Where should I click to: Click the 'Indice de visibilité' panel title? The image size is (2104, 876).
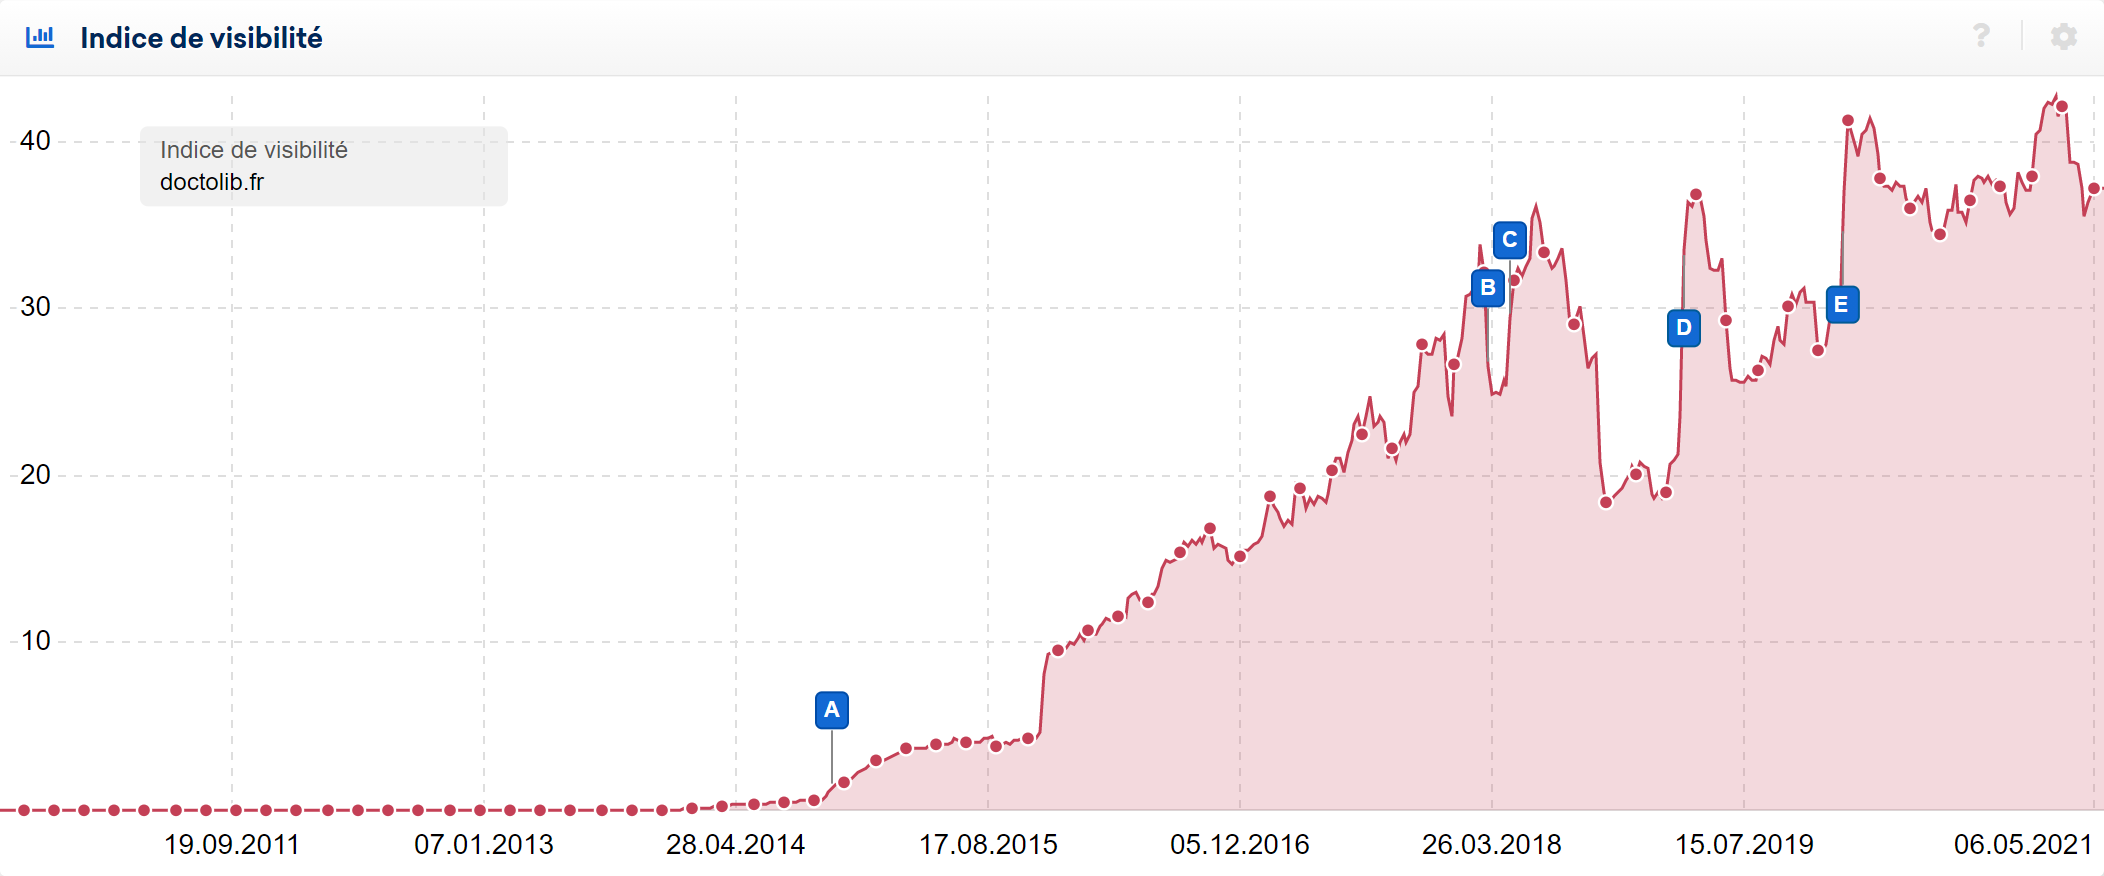click(201, 38)
